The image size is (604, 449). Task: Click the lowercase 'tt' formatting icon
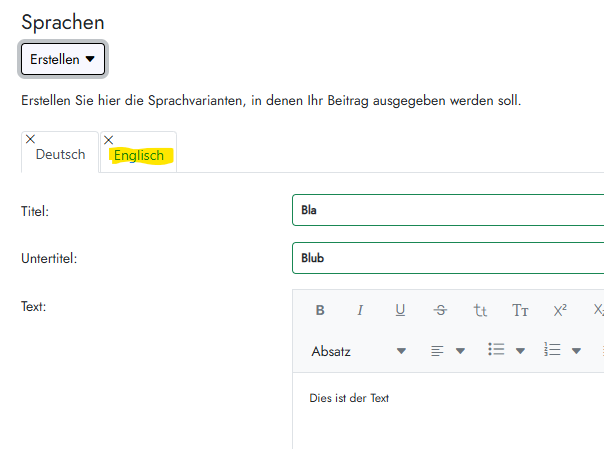[x=480, y=310]
